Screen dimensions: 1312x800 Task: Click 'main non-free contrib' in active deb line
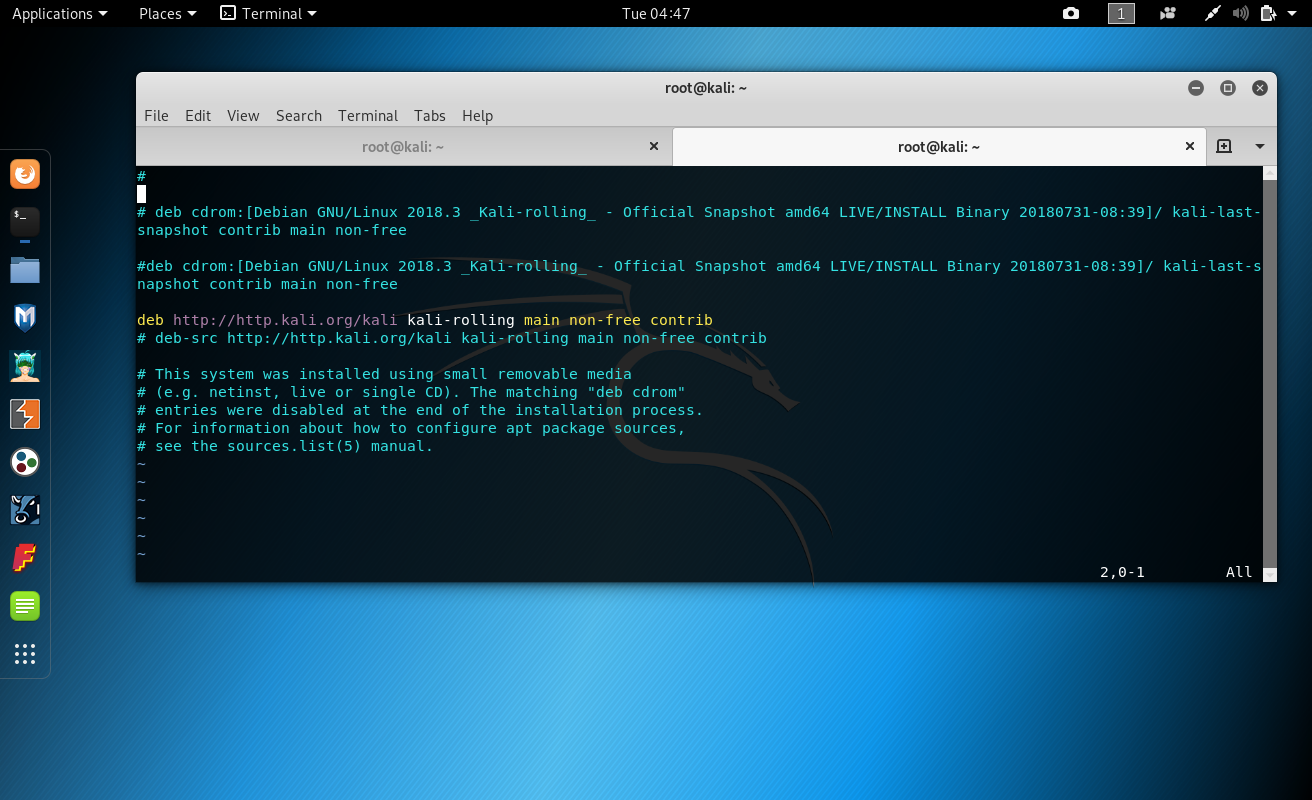pyautogui.click(x=618, y=320)
